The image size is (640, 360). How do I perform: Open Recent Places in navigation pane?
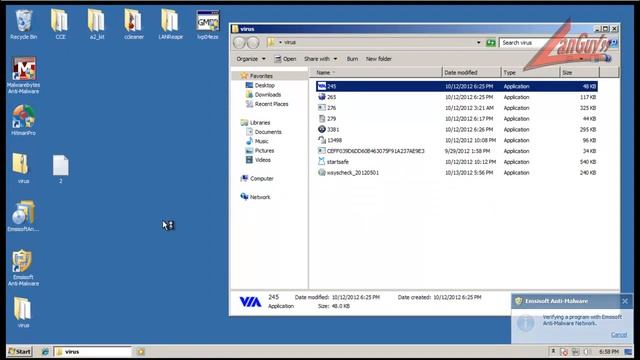tap(267, 104)
